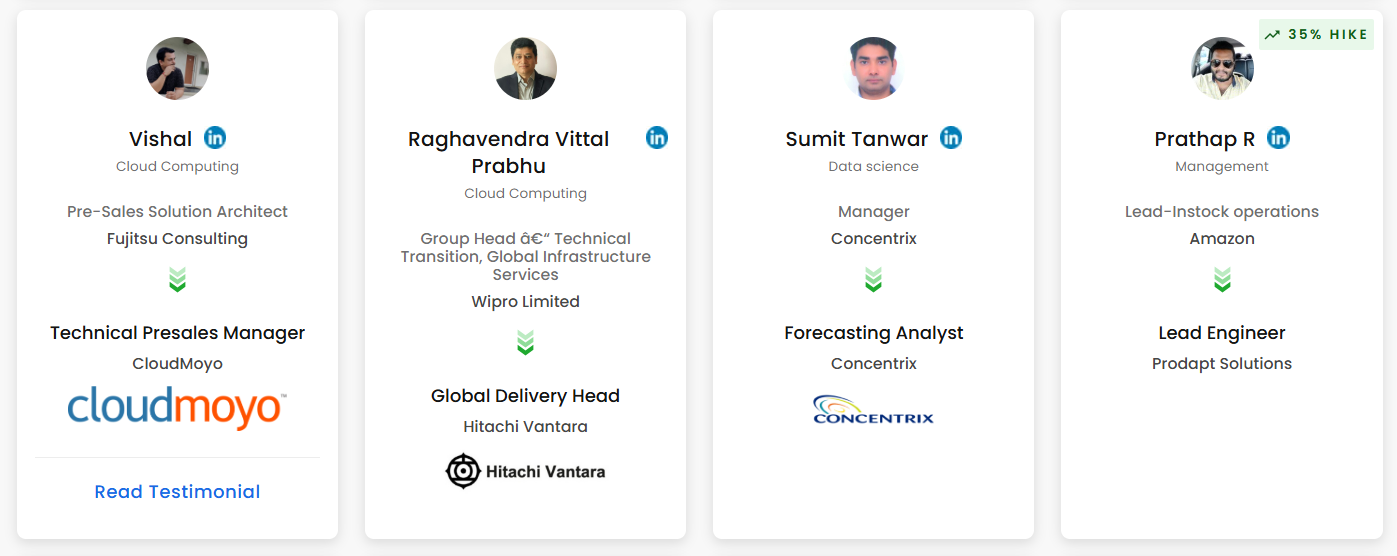The height and width of the screenshot is (556, 1397).
Task: Click green chevron arrows under Wipro Limited
Action: [525, 343]
